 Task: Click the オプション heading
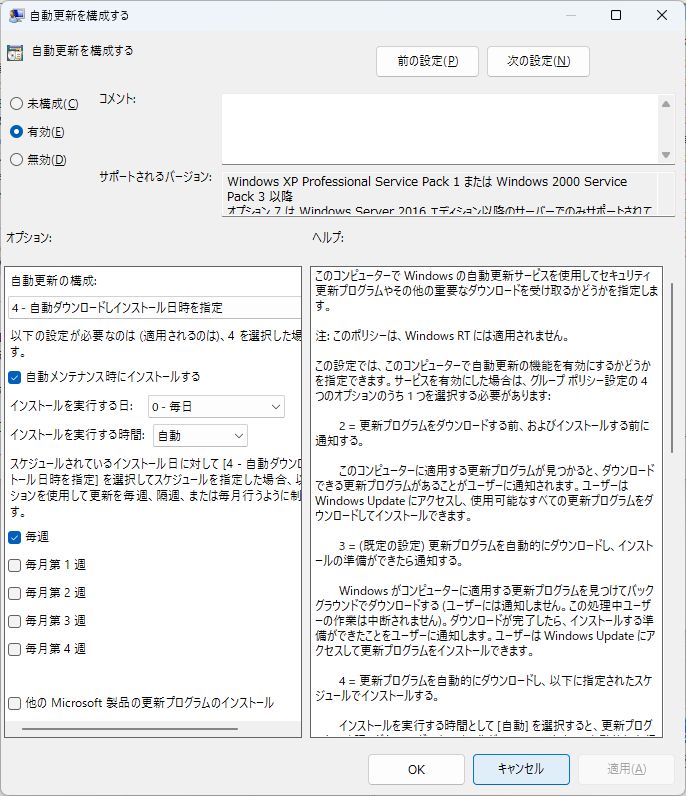point(28,237)
